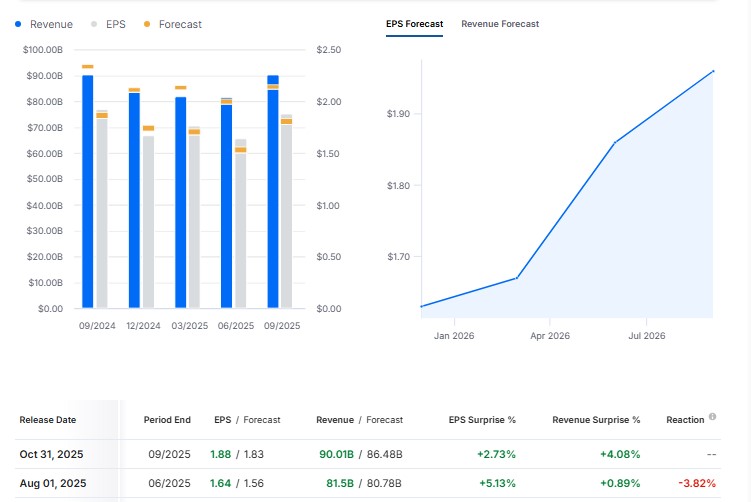Viewport: 751px width, 502px height.
Task: Open the Revenue Forecast tab
Action: 500,23
